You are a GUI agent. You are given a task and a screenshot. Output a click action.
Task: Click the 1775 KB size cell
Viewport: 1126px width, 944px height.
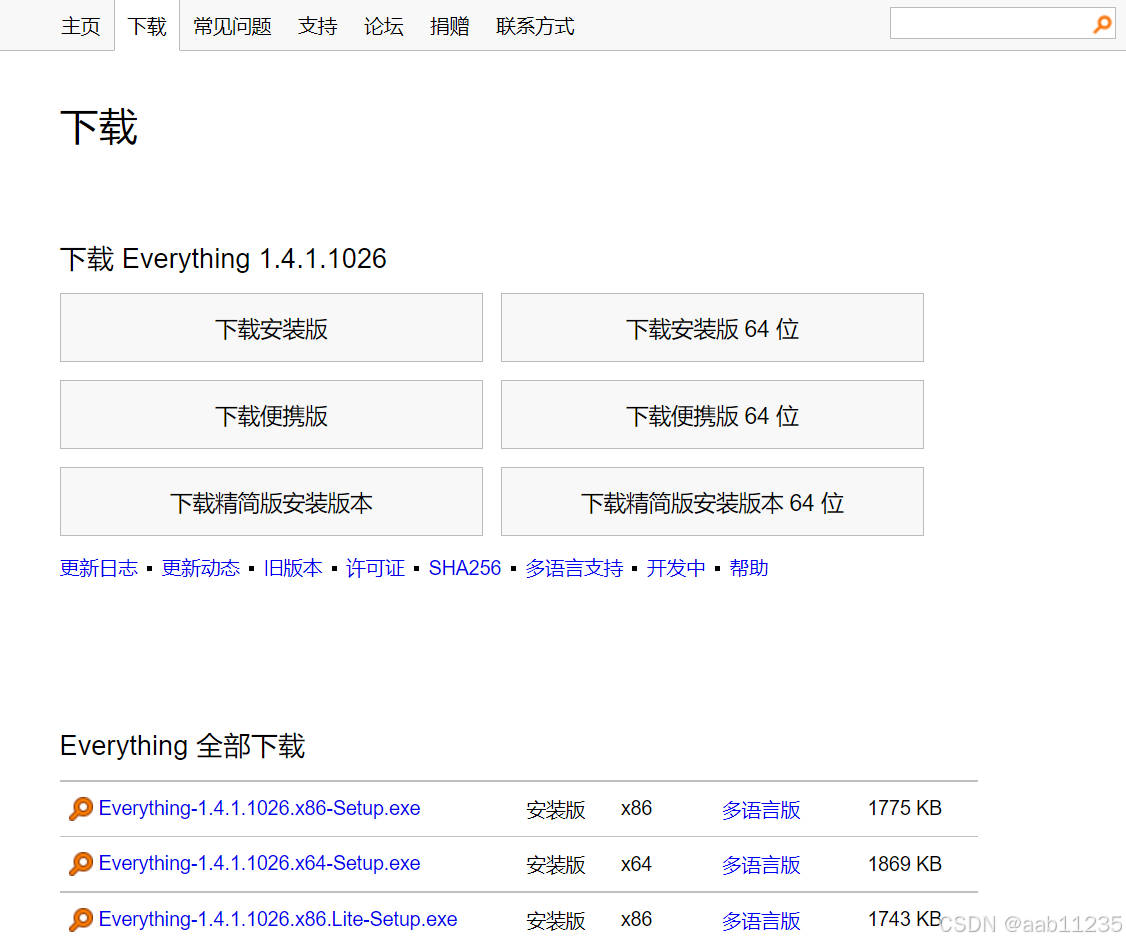905,808
